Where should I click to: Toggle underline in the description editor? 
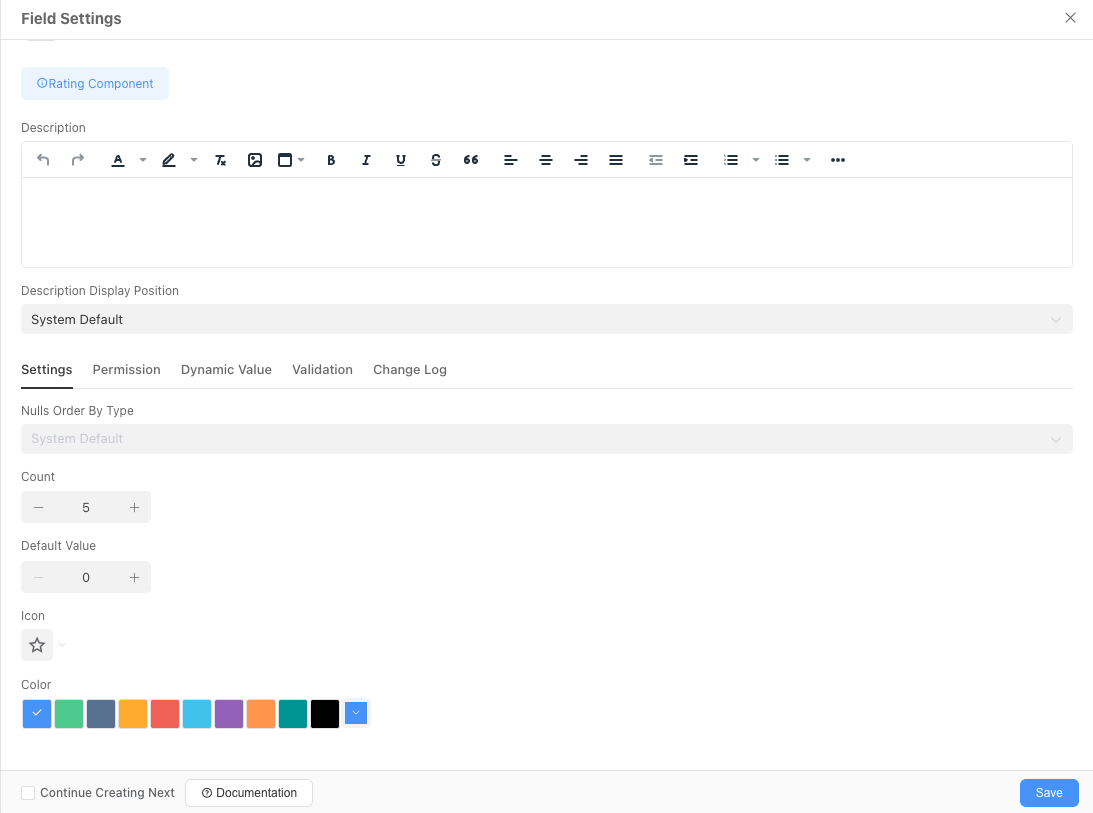401,160
